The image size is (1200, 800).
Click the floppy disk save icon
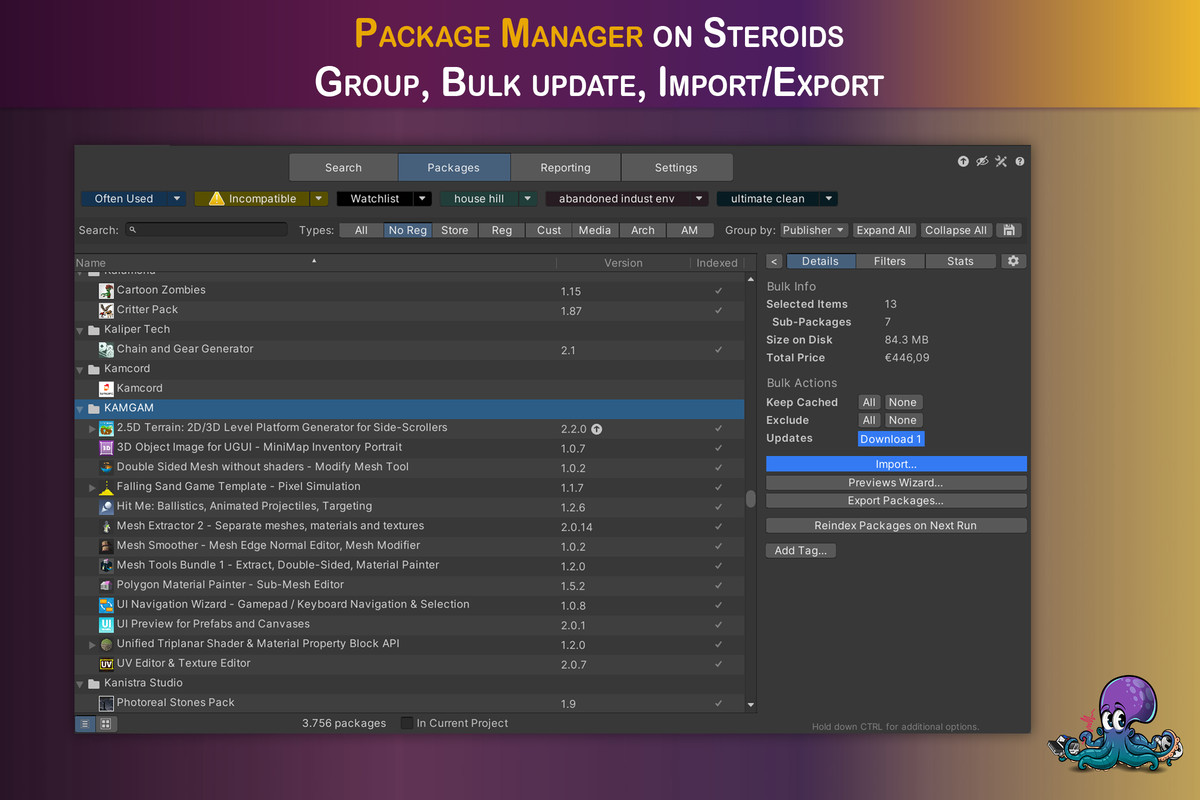pyautogui.click(x=1009, y=230)
